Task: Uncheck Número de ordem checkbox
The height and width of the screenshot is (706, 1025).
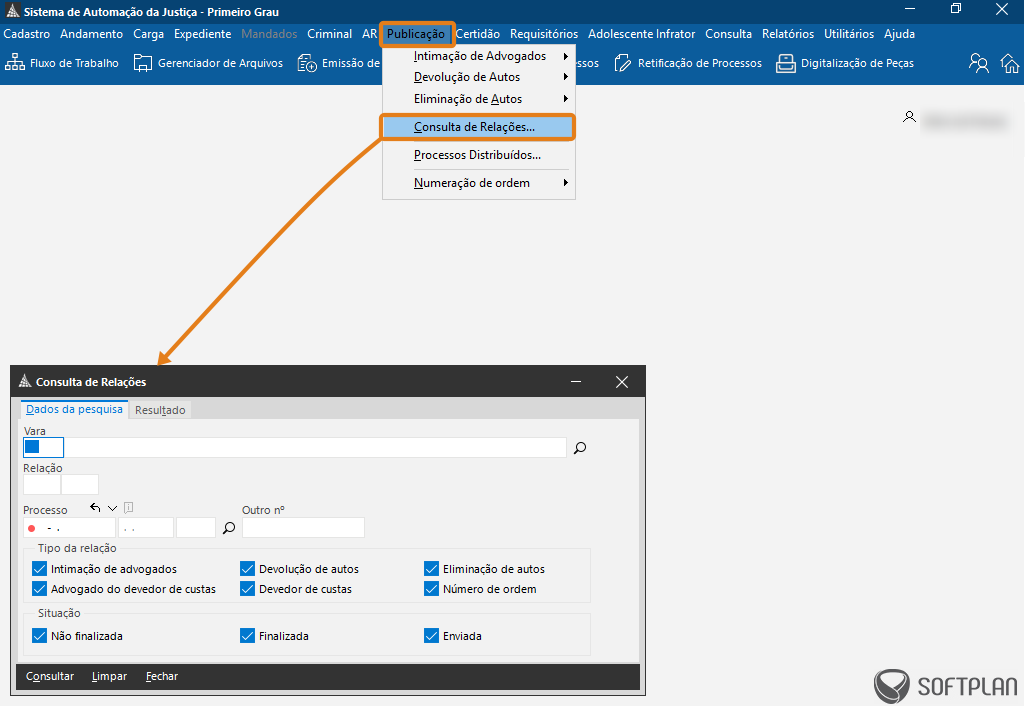Action: [x=431, y=589]
